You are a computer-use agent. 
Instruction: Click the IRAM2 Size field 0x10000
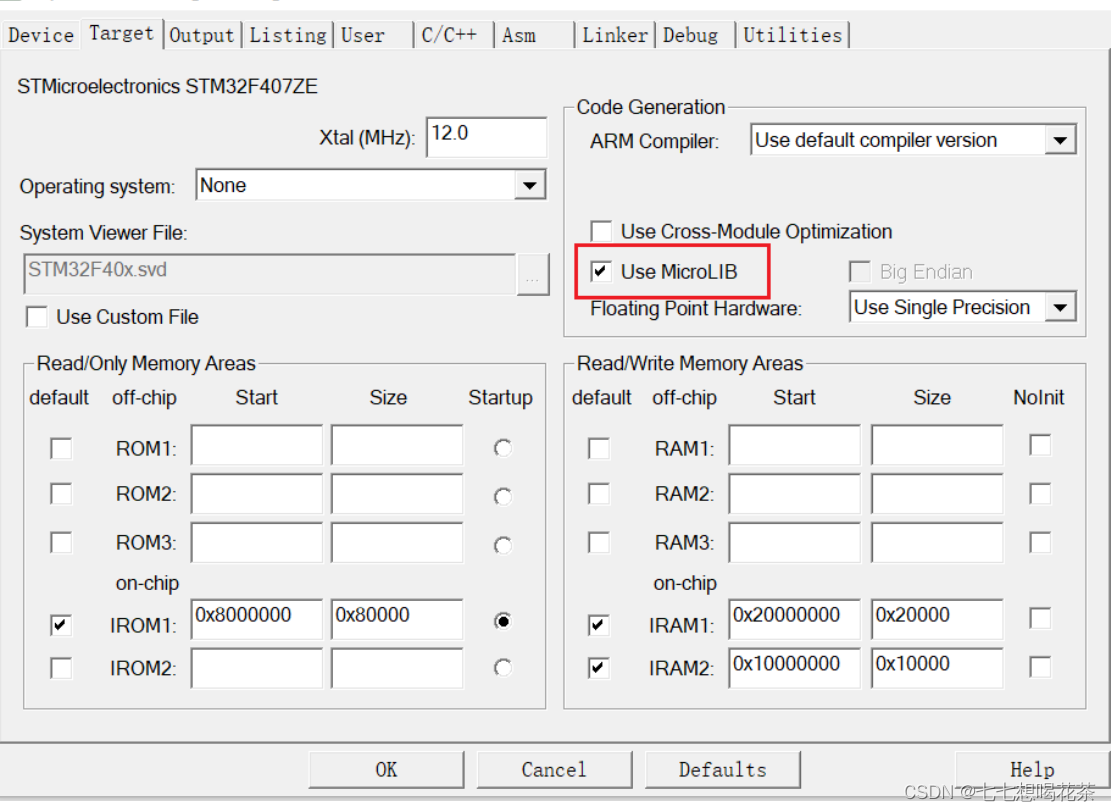937,667
